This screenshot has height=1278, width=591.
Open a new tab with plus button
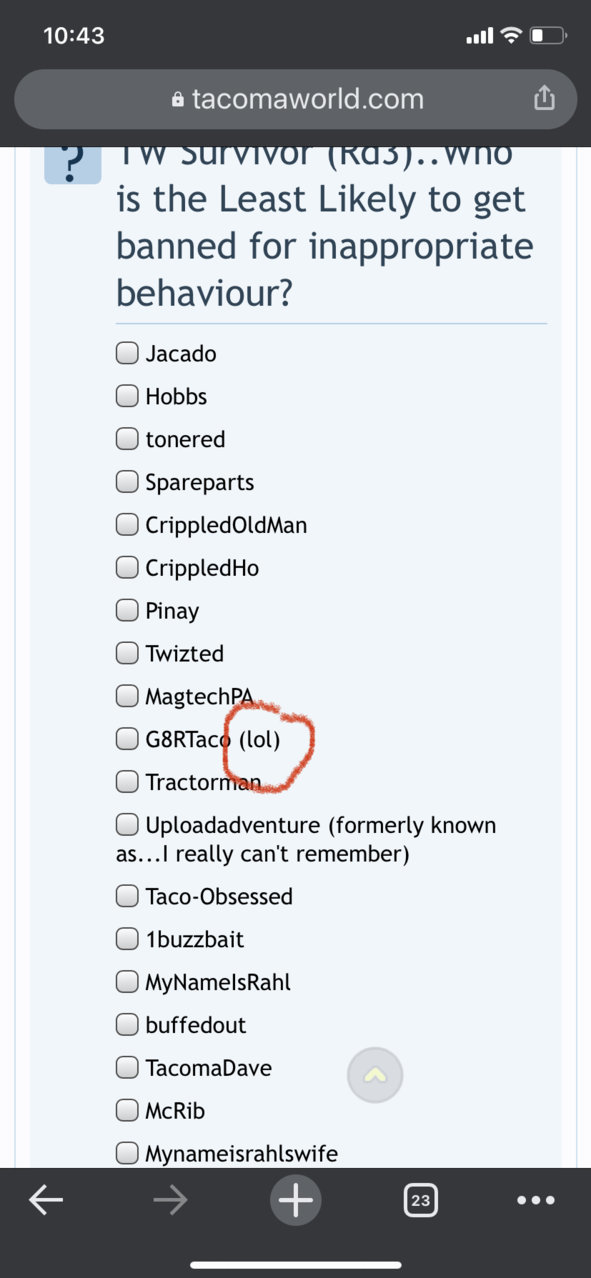pos(295,1200)
